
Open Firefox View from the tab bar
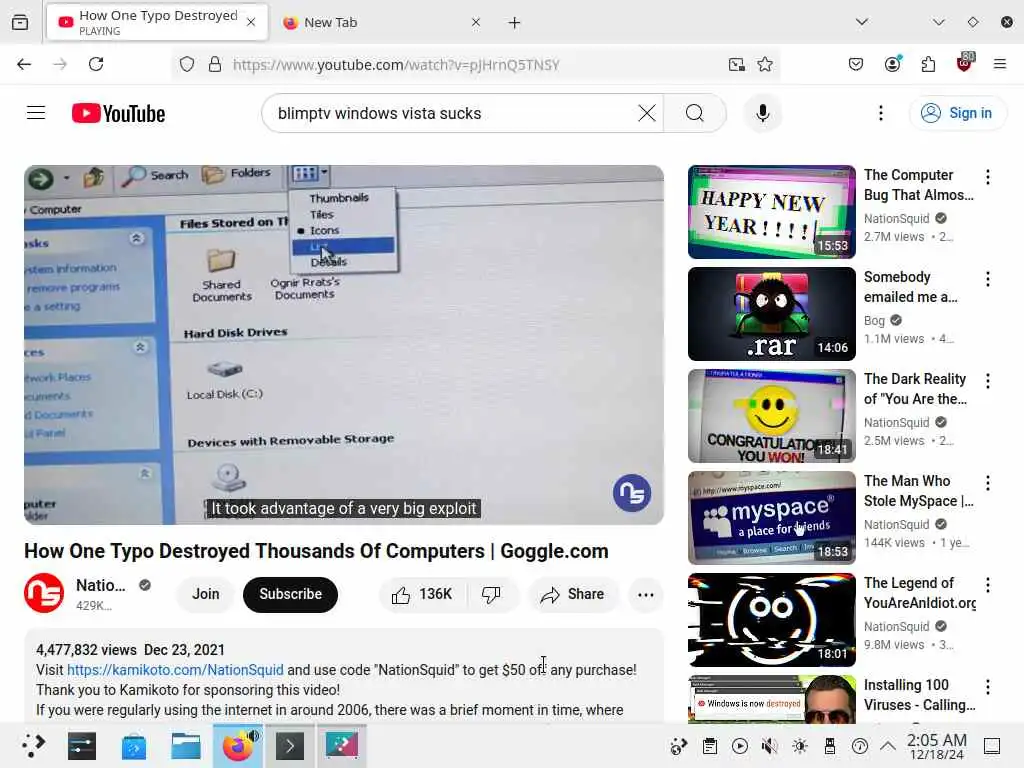point(20,22)
